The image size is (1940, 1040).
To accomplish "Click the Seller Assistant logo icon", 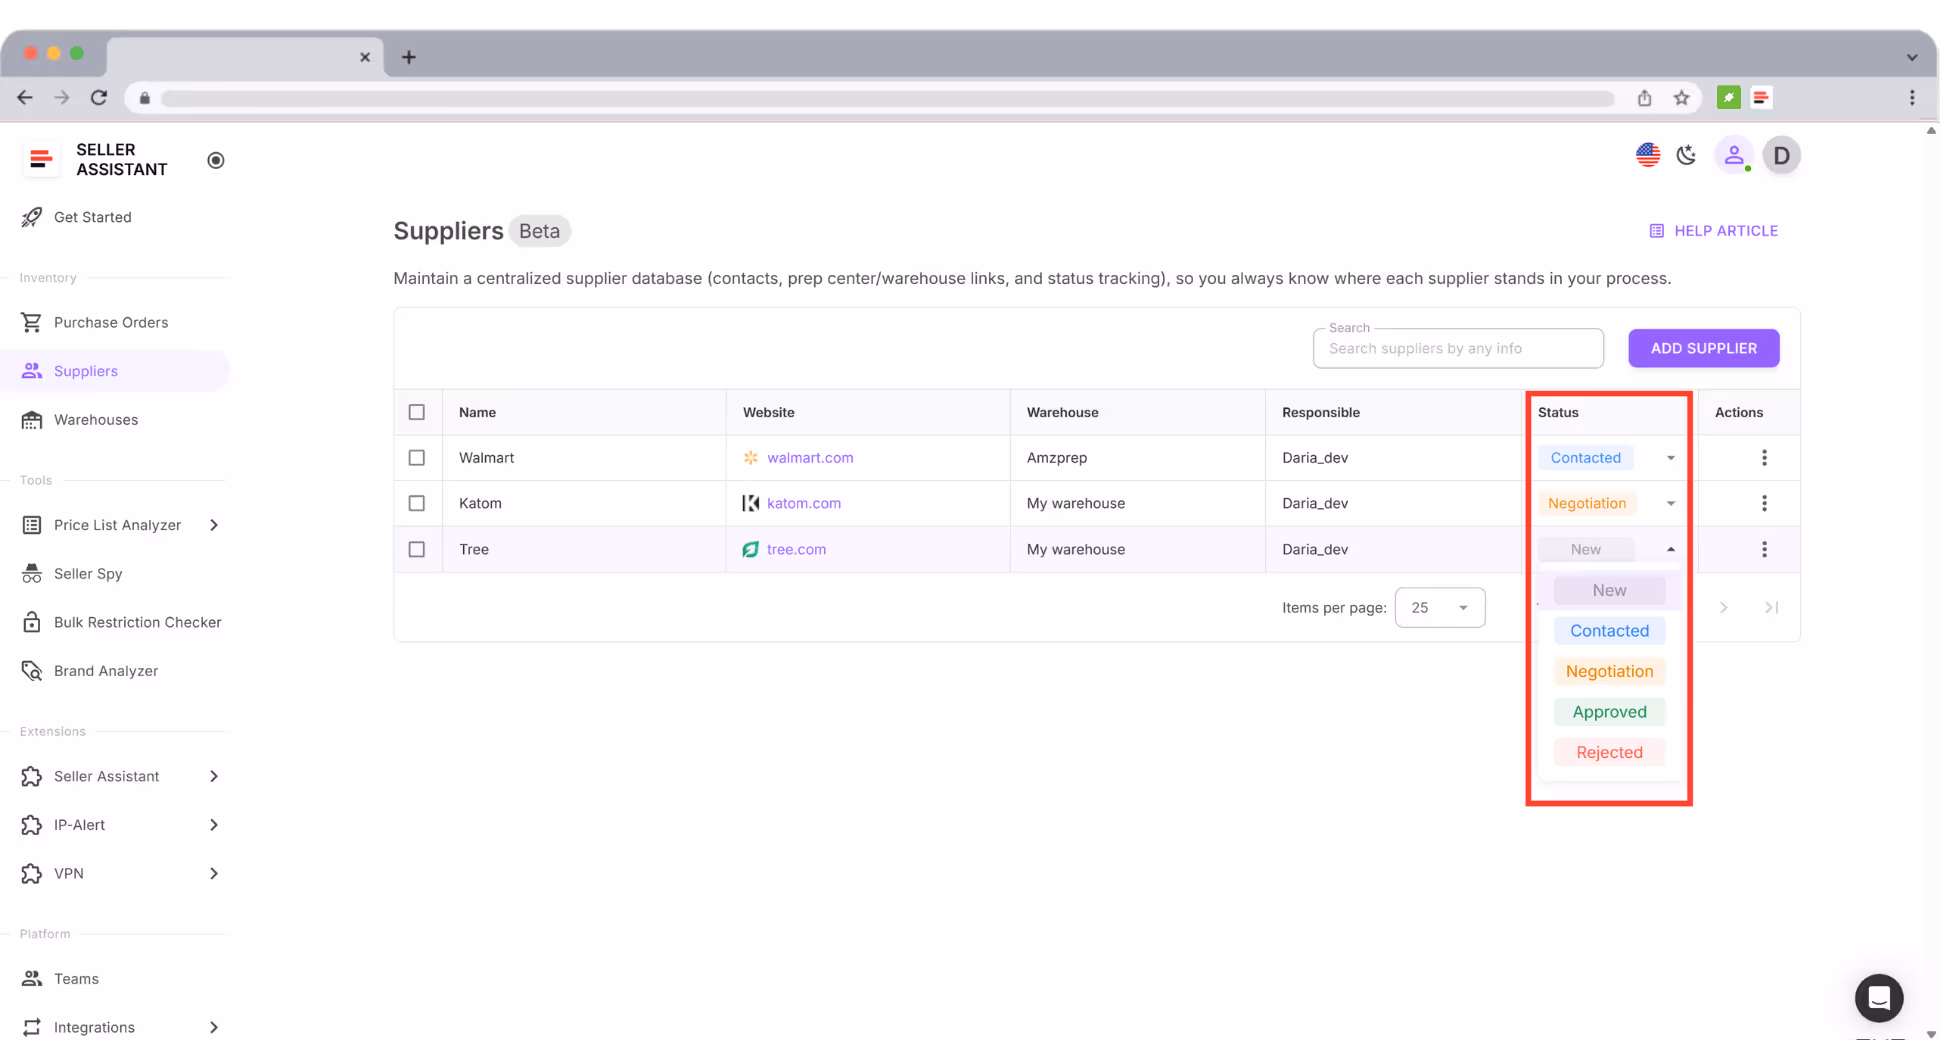I will [x=41, y=159].
